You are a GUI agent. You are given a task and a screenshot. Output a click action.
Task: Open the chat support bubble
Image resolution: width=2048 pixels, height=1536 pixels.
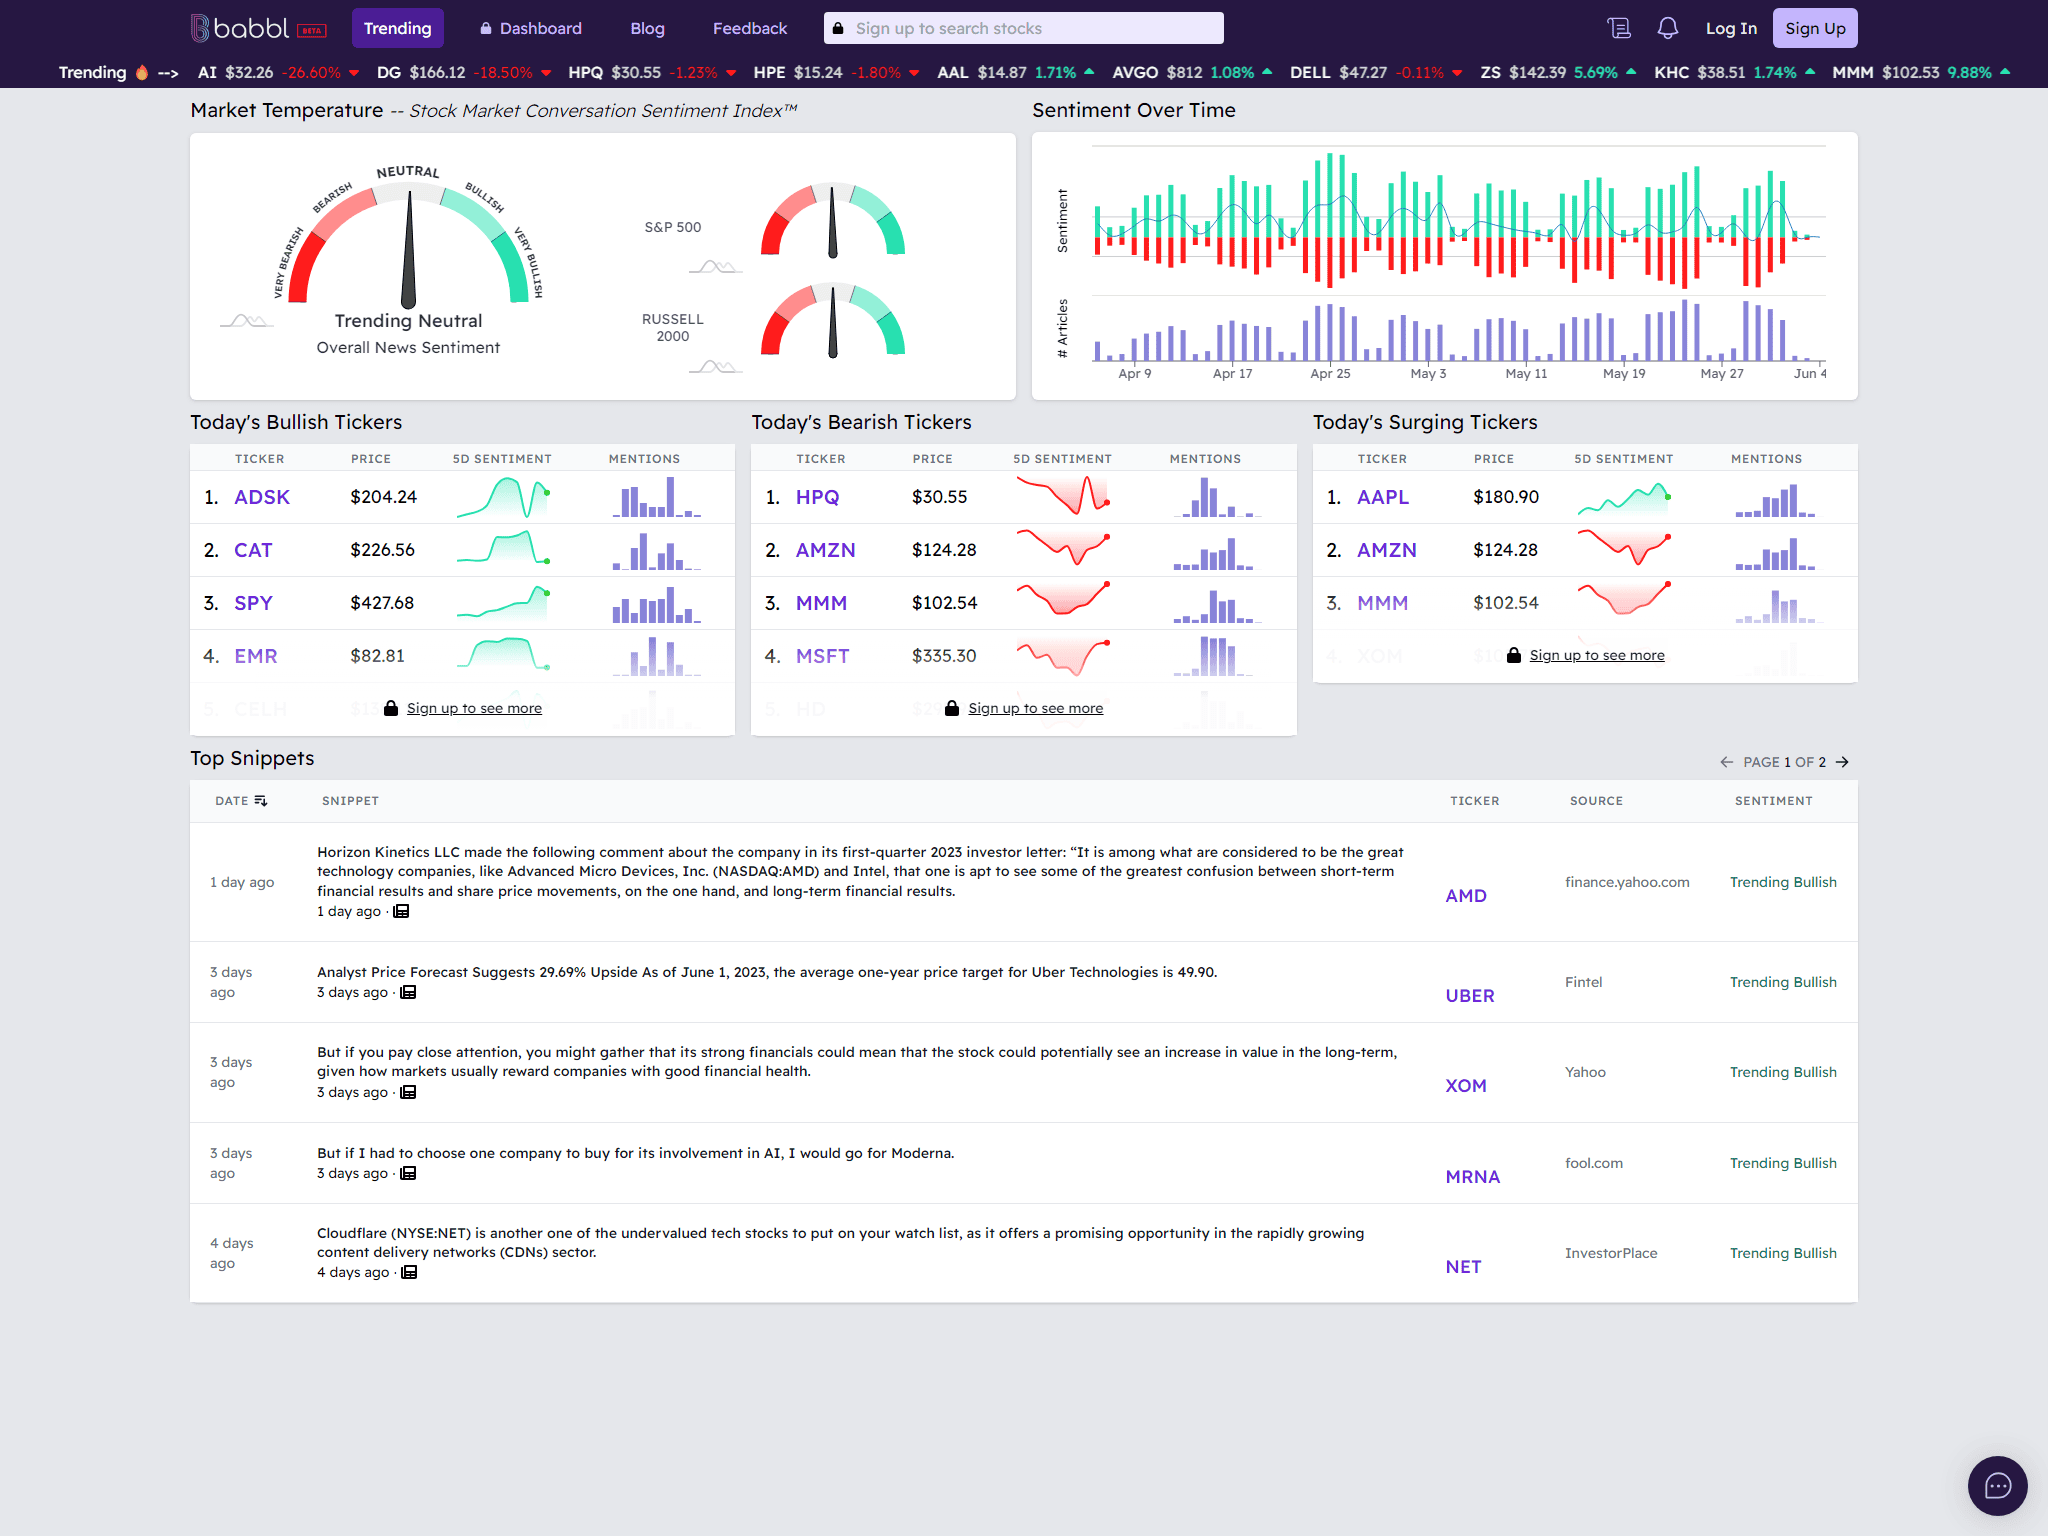(1997, 1485)
